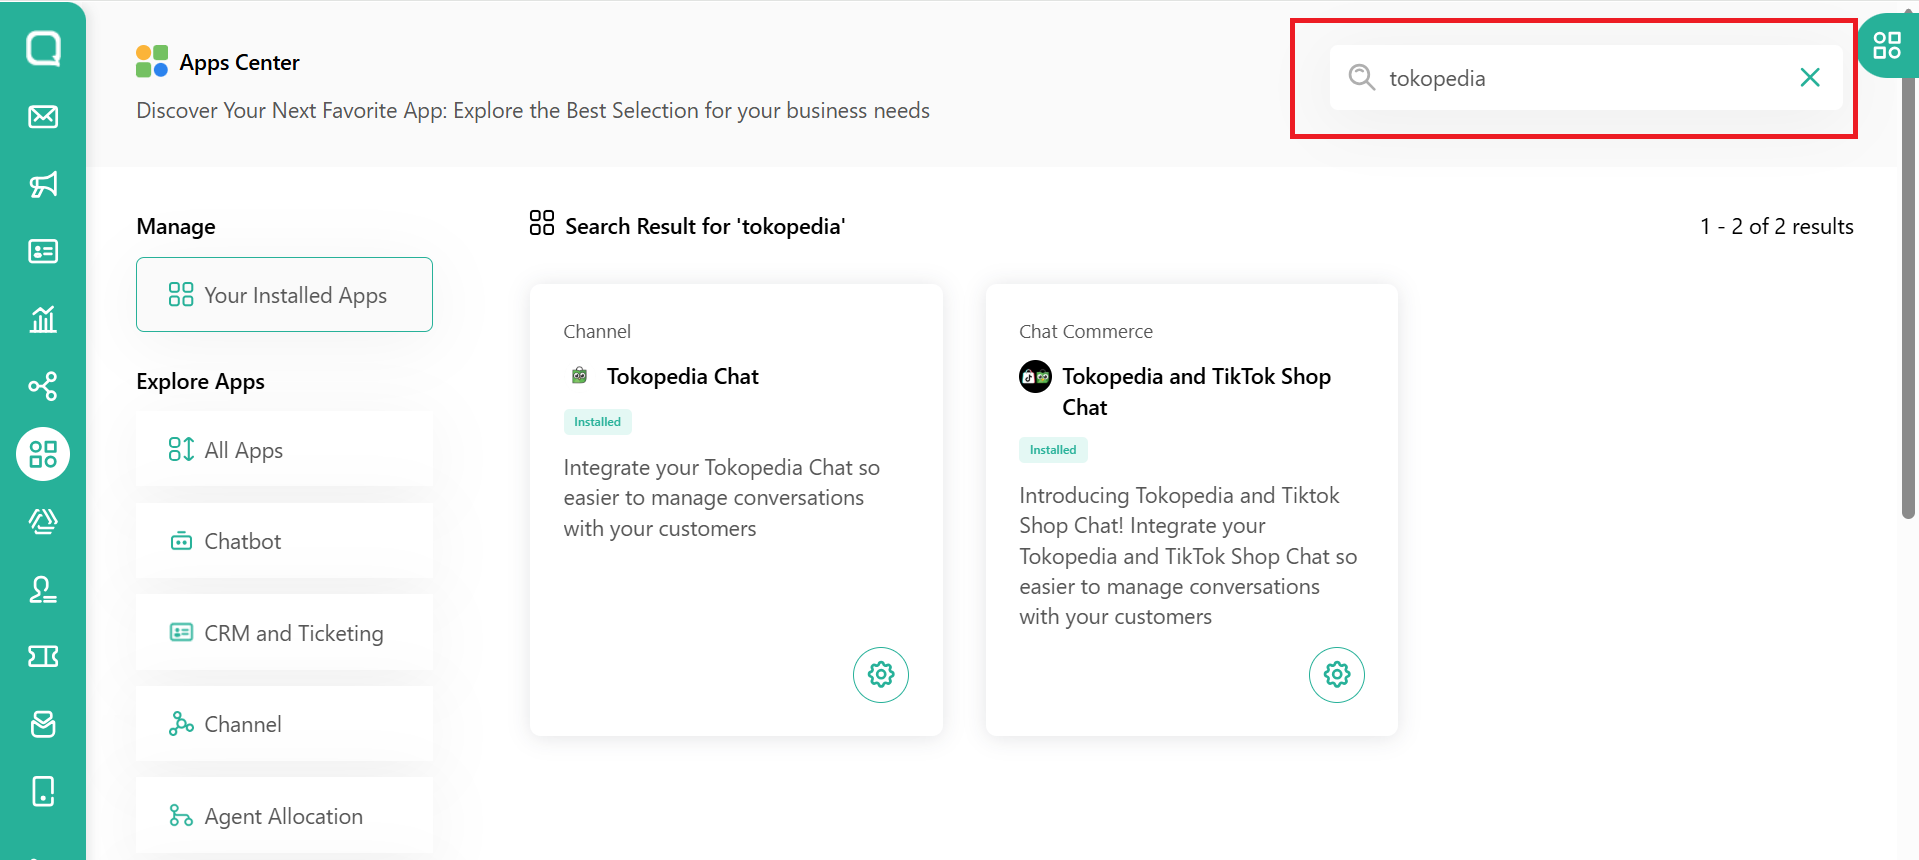Open the ticket icon in sidebar
Image resolution: width=1919 pixels, height=860 pixels.
[43, 656]
